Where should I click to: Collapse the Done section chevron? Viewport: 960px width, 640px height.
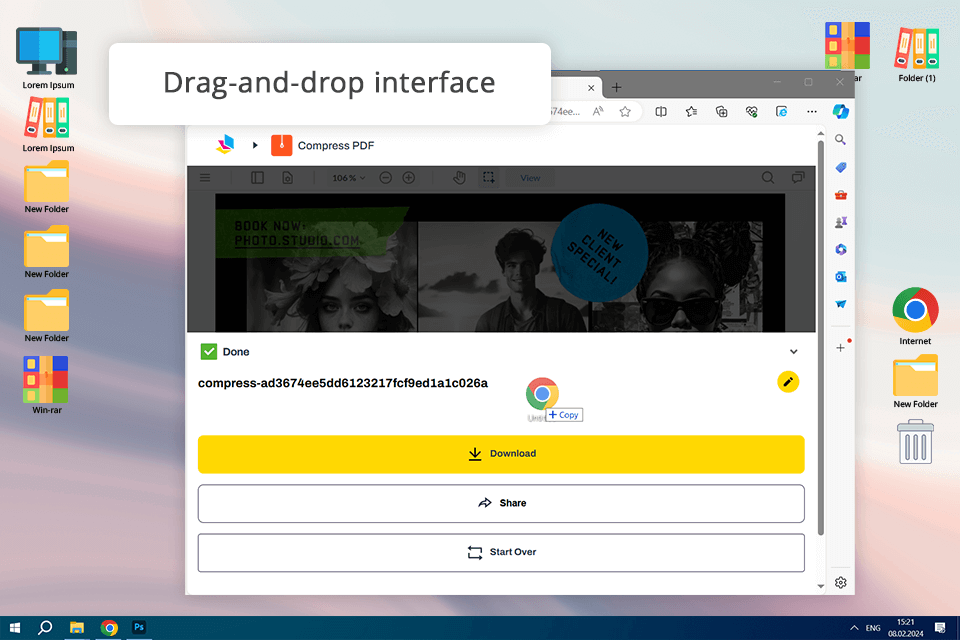pos(793,352)
